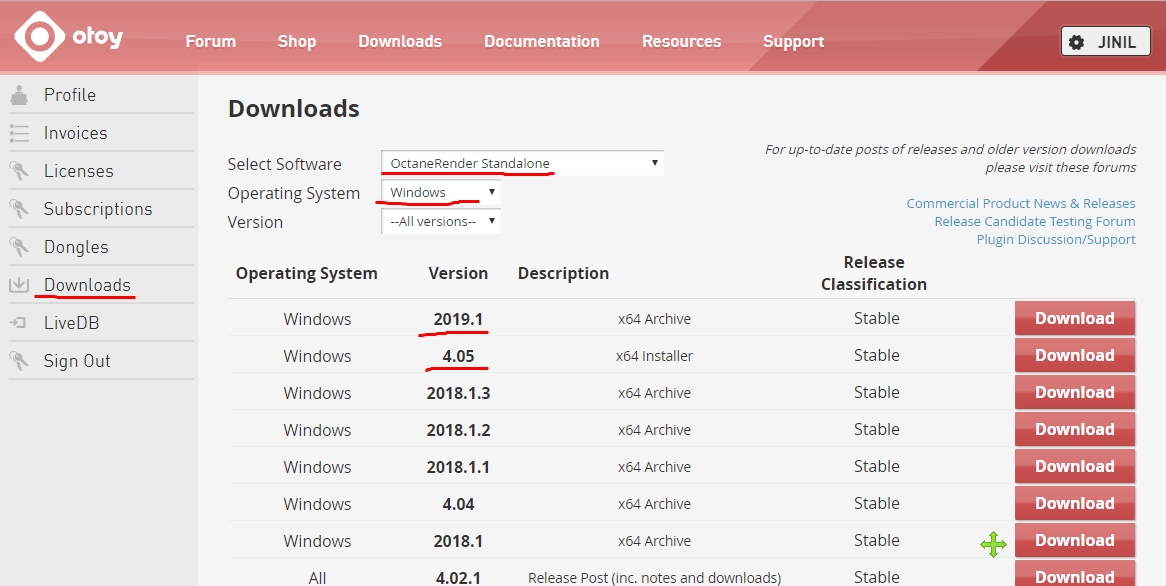Go to Licenses in sidebar
1166x586 pixels.
[x=79, y=171]
